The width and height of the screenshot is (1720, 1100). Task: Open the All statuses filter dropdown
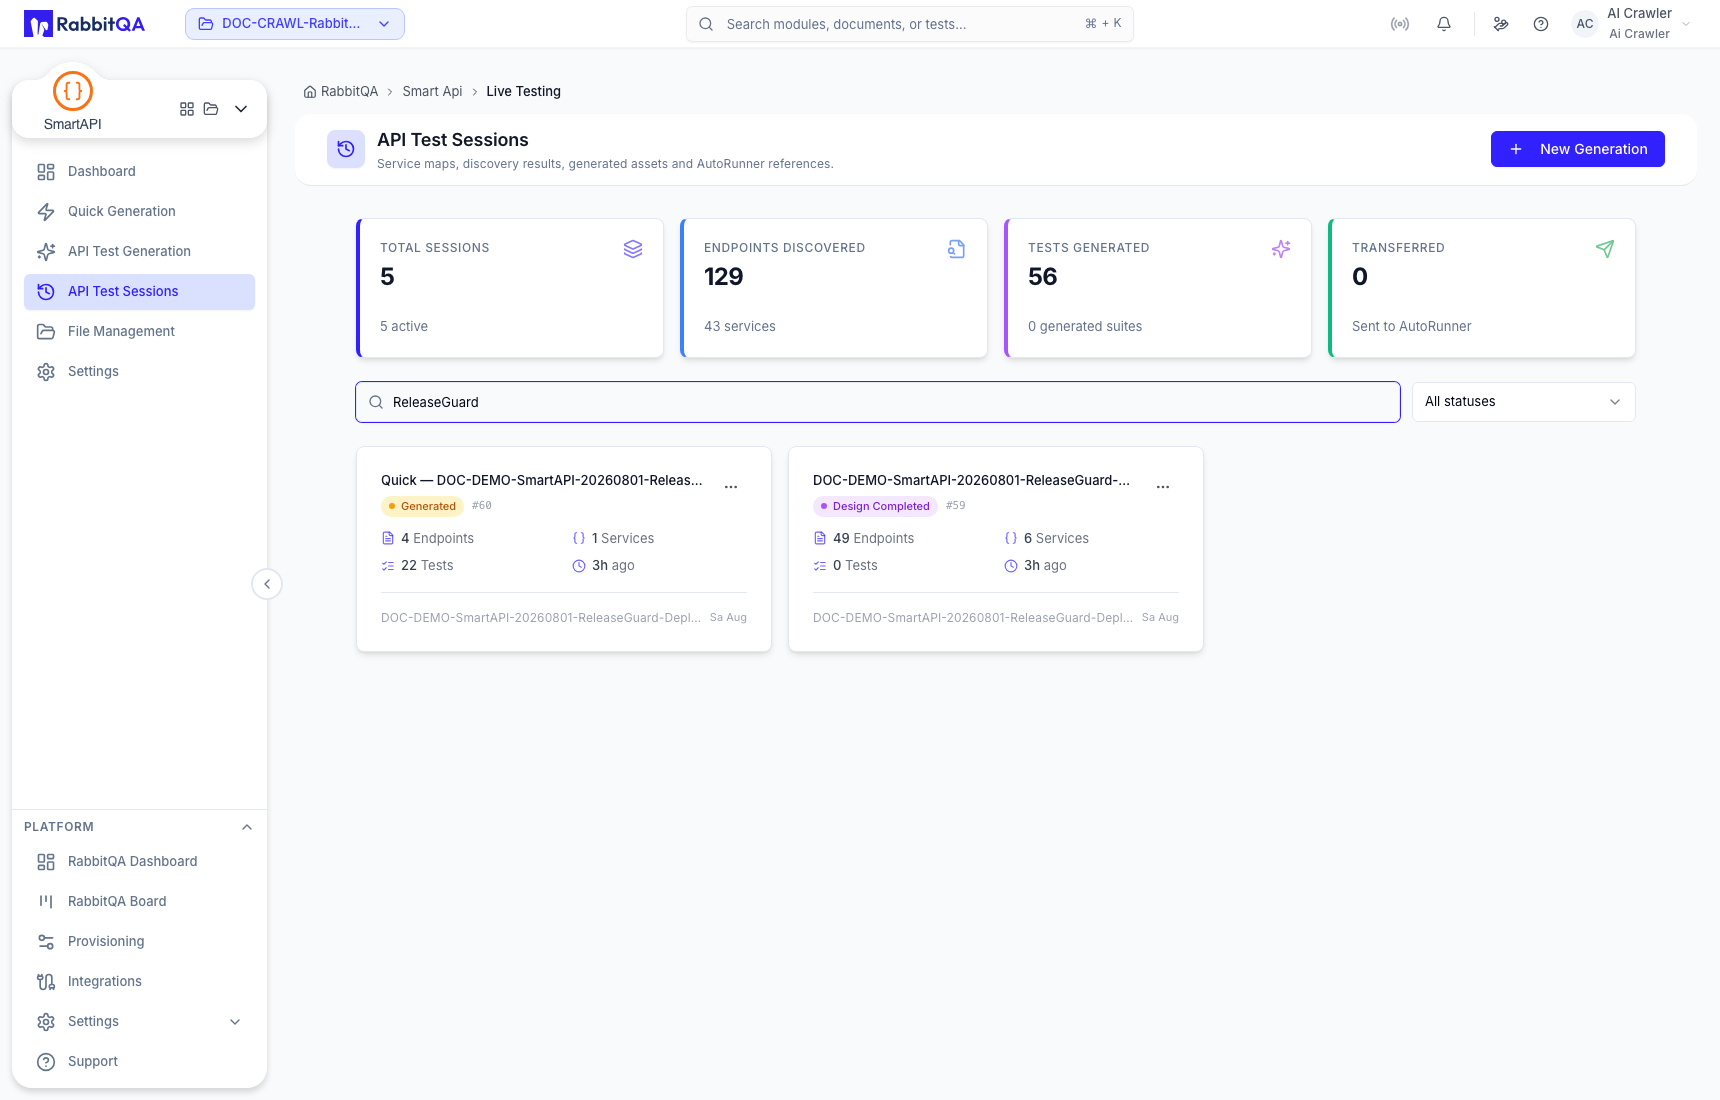(1524, 402)
